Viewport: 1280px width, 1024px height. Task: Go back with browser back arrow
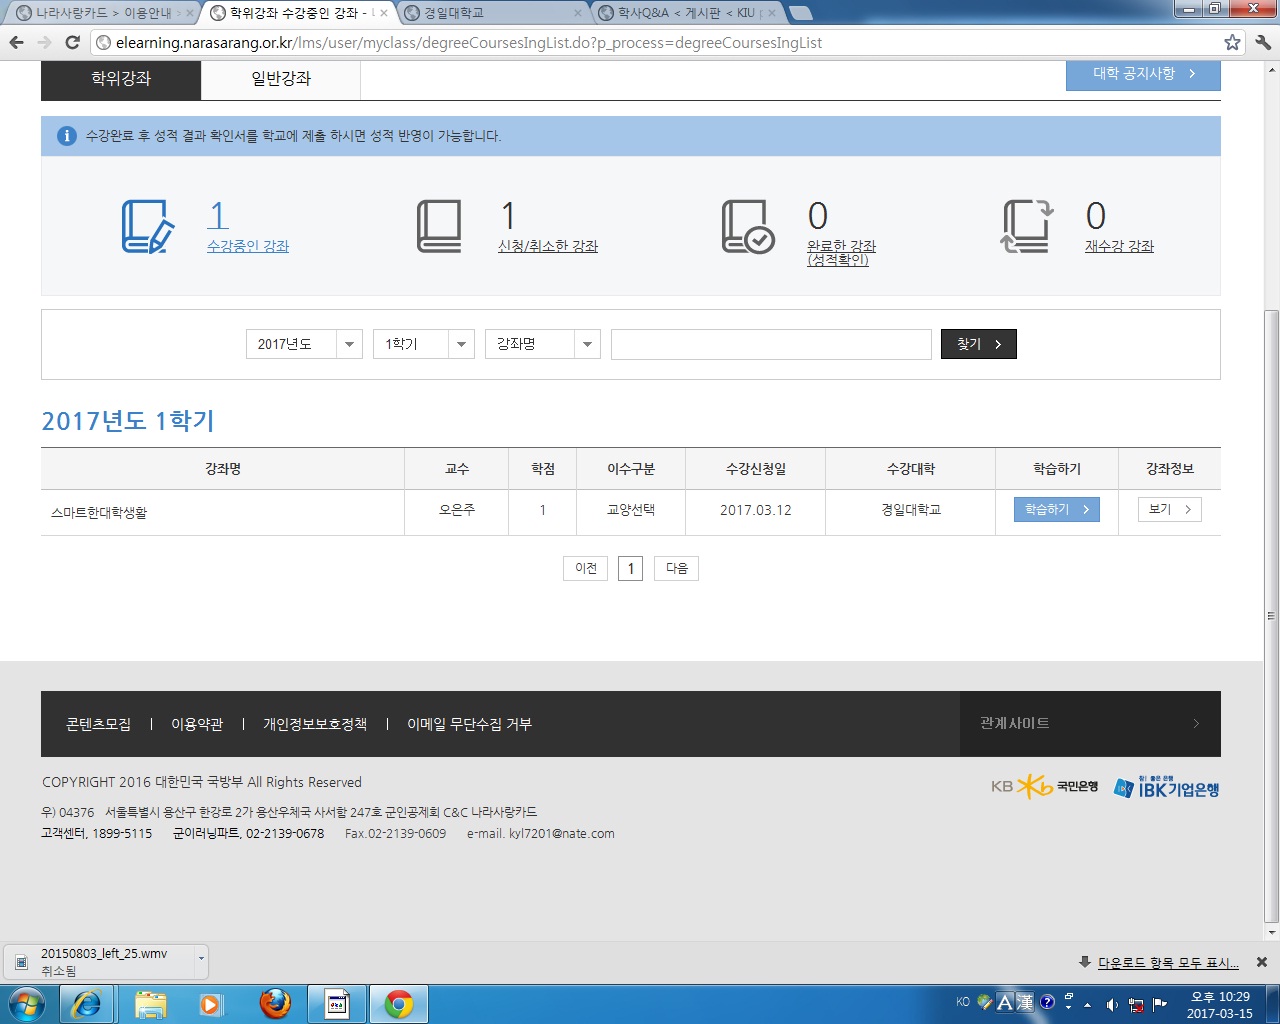click(x=16, y=42)
